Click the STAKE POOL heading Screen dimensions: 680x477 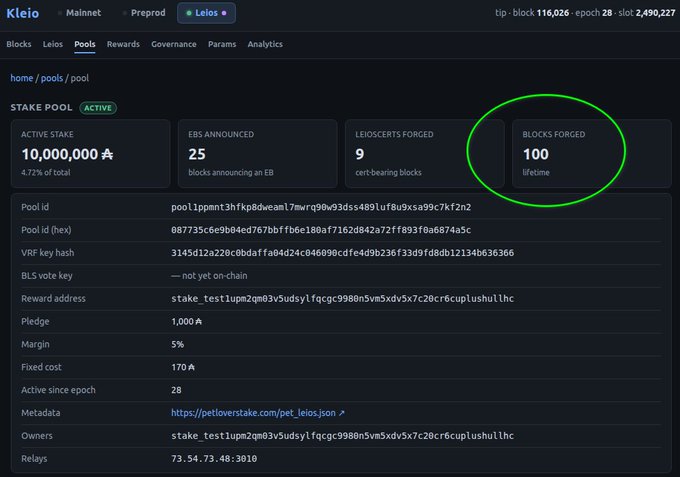coord(41,108)
